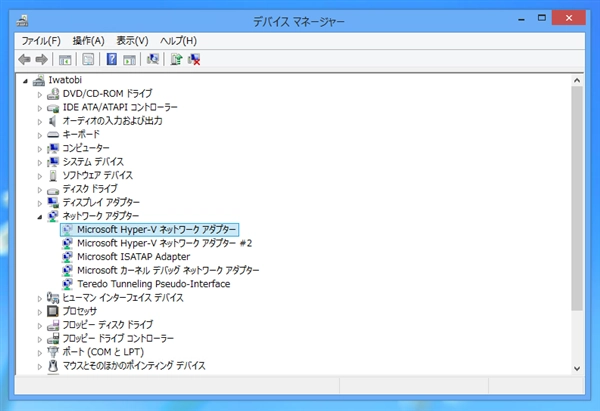
Task: Toggle the action pane toolbar icon
Action: point(129,59)
